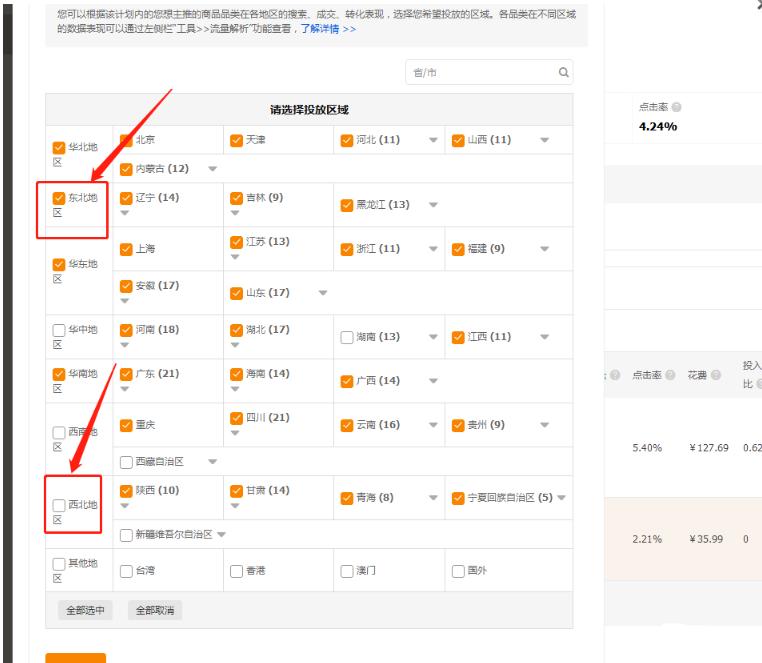Expand the 山西 (11) city dropdown arrow

coord(544,140)
